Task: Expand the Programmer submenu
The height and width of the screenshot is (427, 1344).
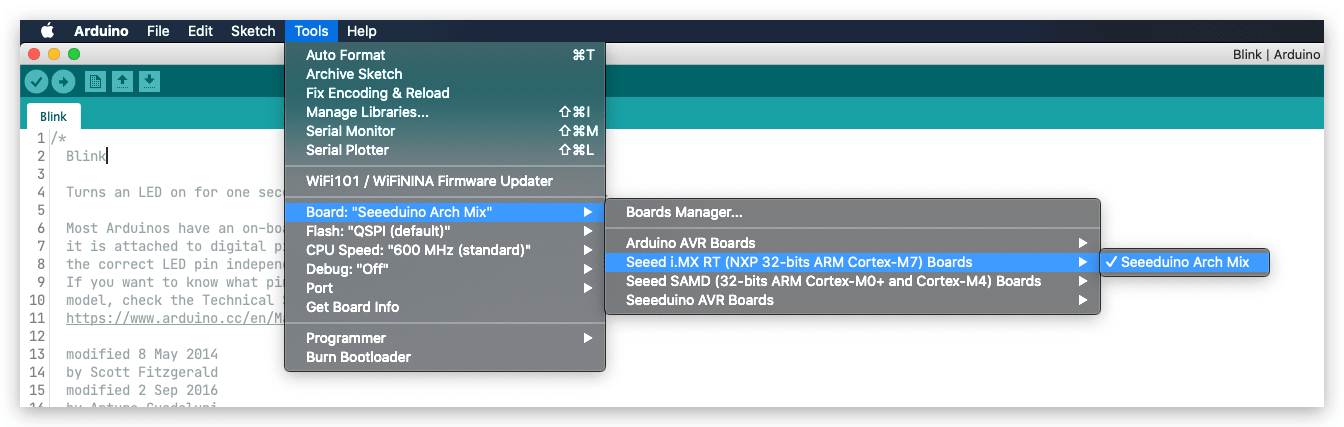Action: (x=445, y=338)
